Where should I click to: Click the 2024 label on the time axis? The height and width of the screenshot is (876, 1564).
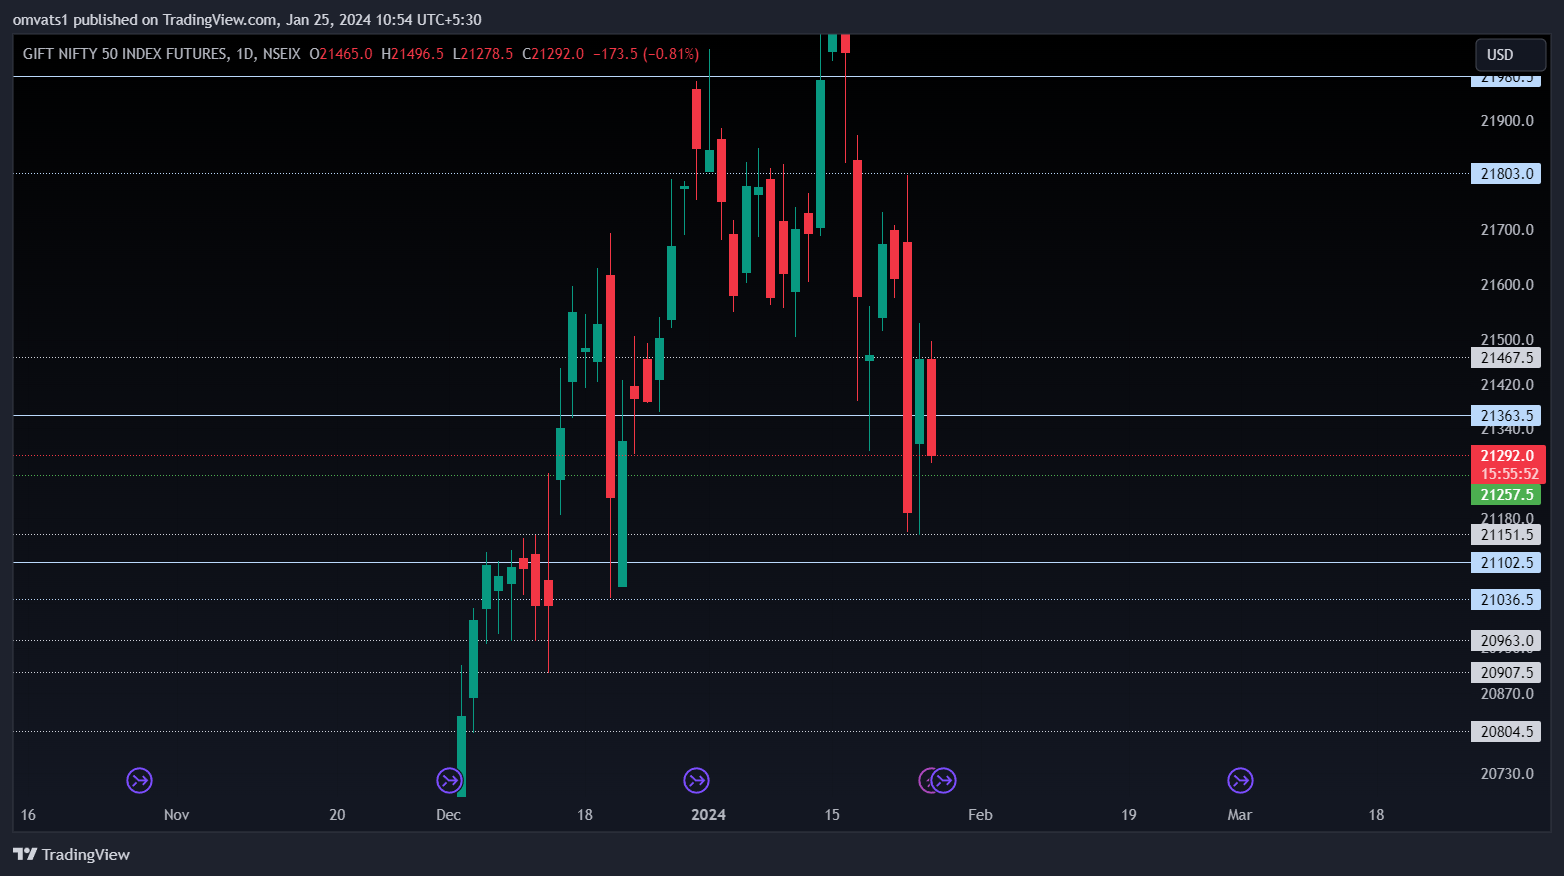point(708,815)
